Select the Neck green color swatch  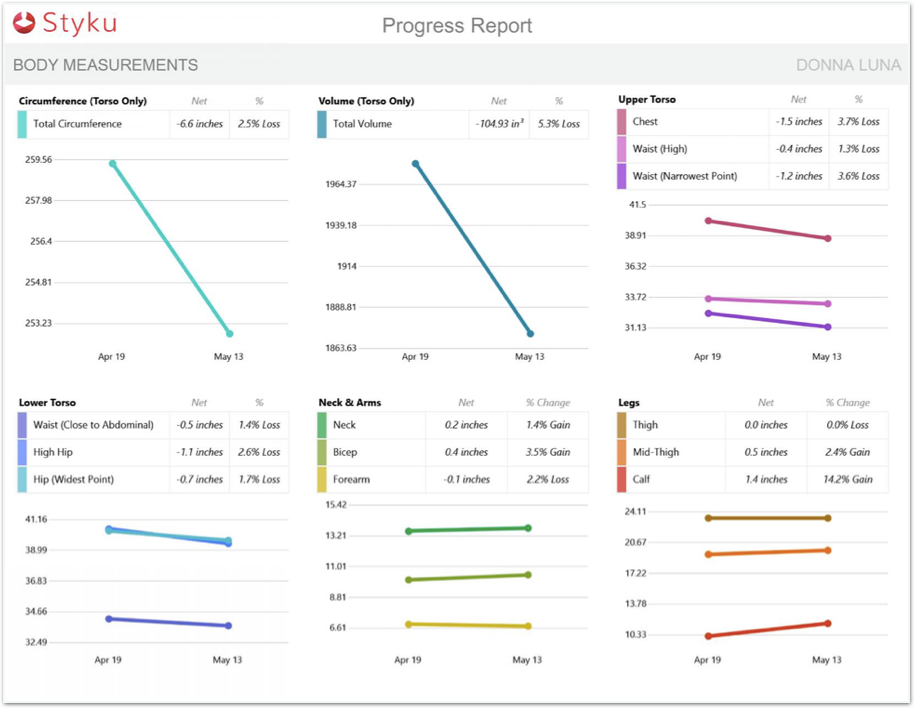(x=322, y=425)
